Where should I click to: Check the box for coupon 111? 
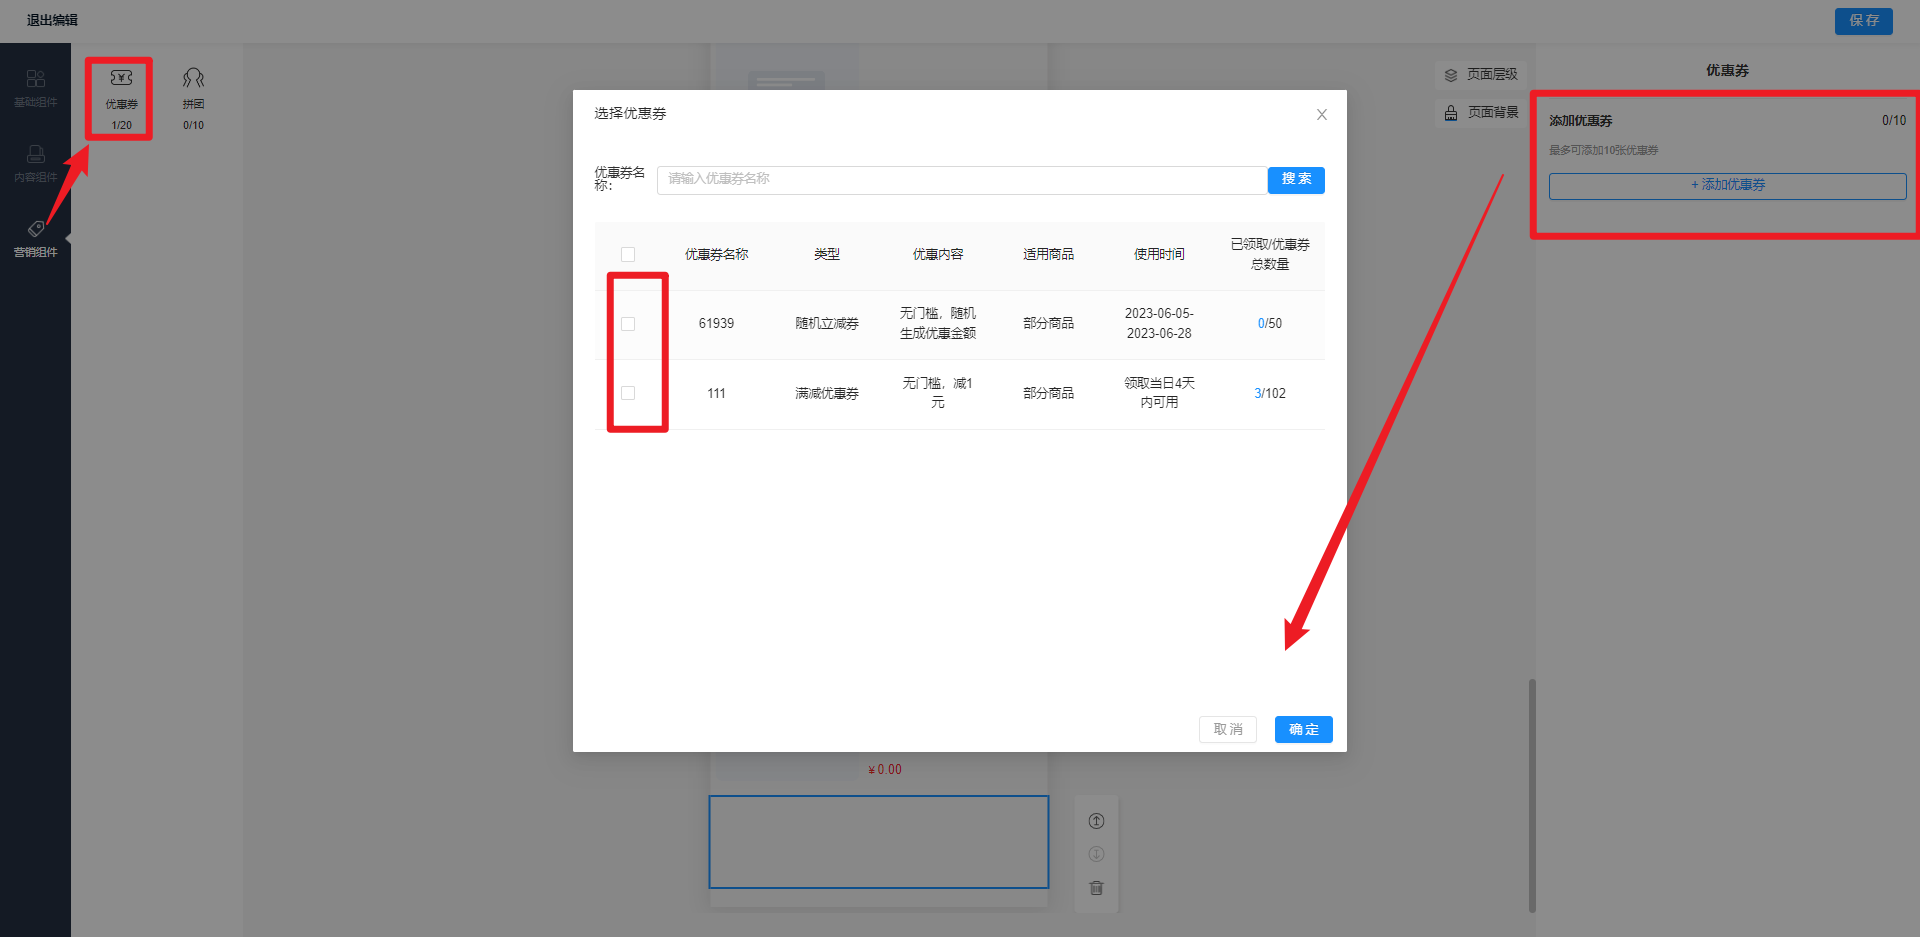click(x=628, y=393)
